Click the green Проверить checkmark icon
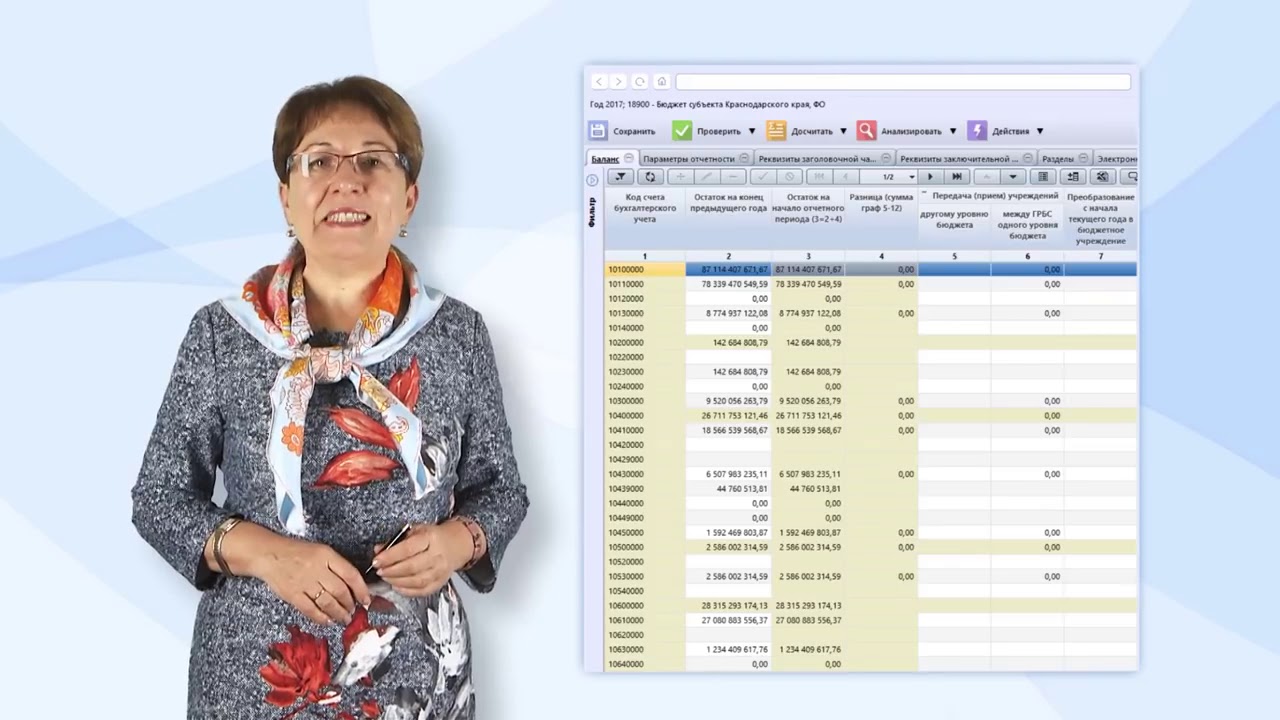 coord(682,131)
